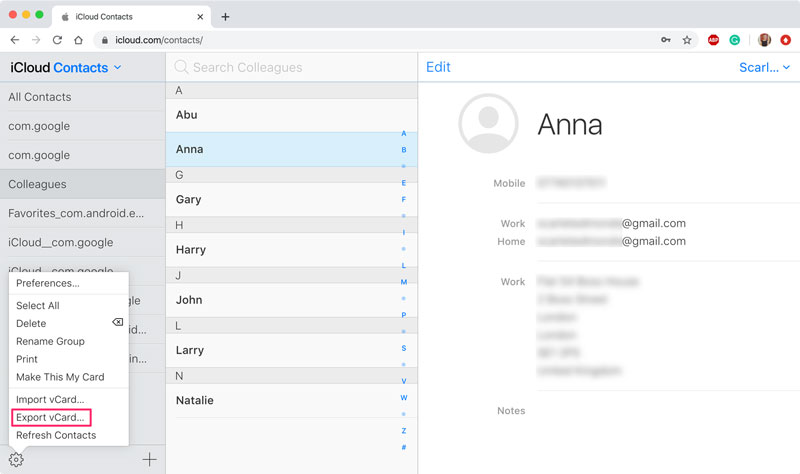Click the ABP extension icon

click(714, 40)
